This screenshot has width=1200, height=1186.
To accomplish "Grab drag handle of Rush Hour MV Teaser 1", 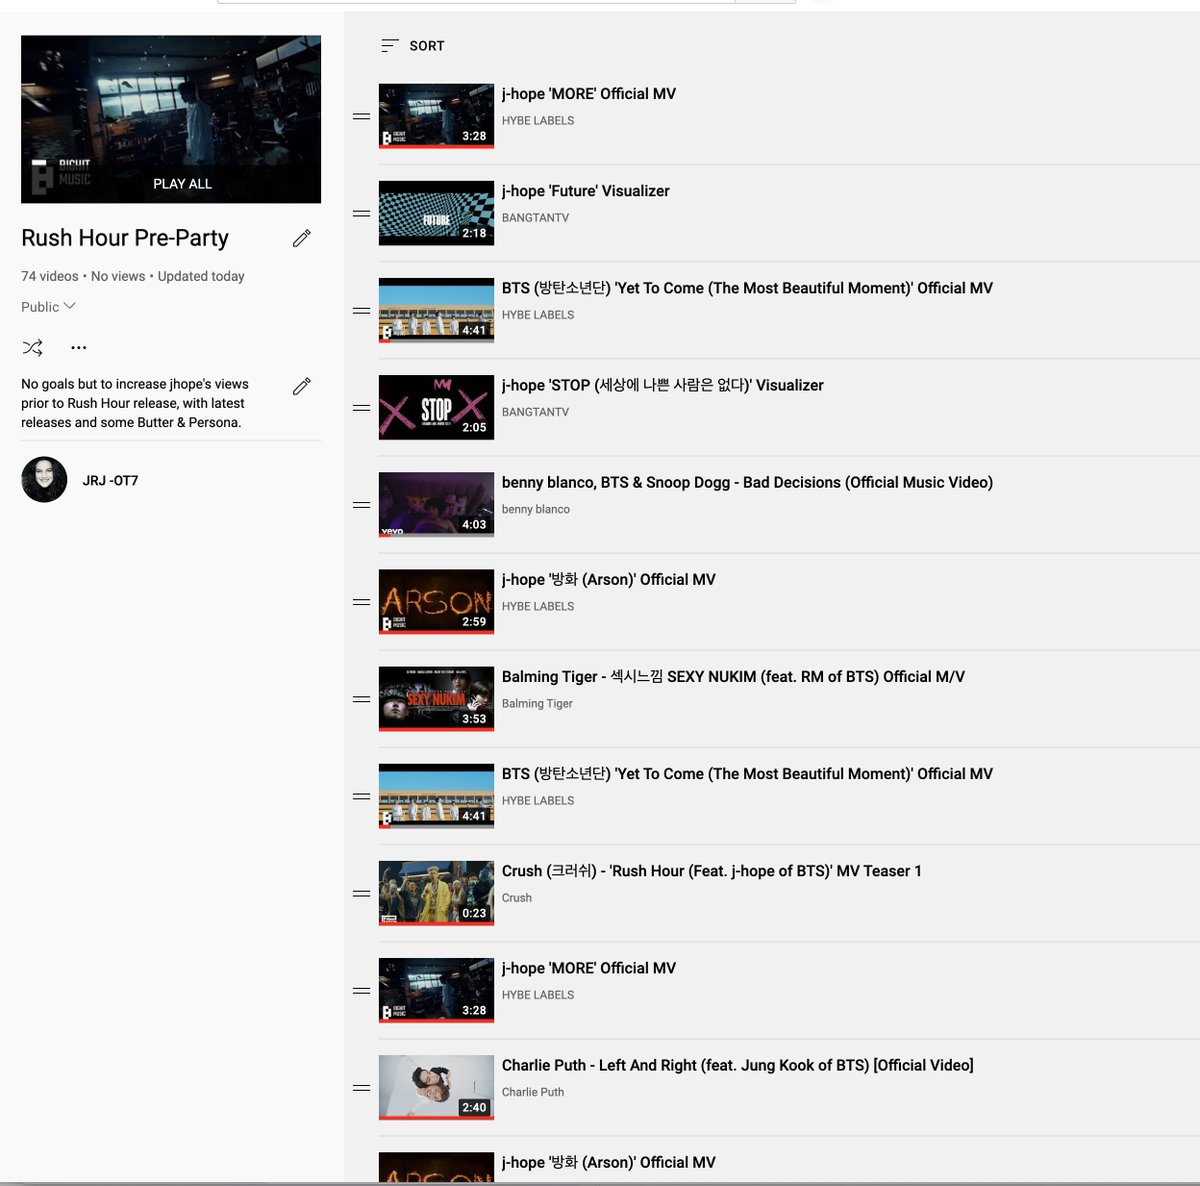I will [x=362, y=893].
